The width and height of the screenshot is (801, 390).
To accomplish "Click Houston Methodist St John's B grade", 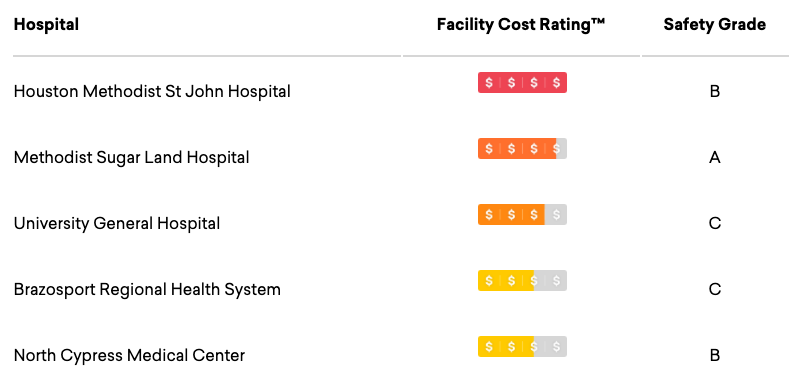I will click(715, 91).
